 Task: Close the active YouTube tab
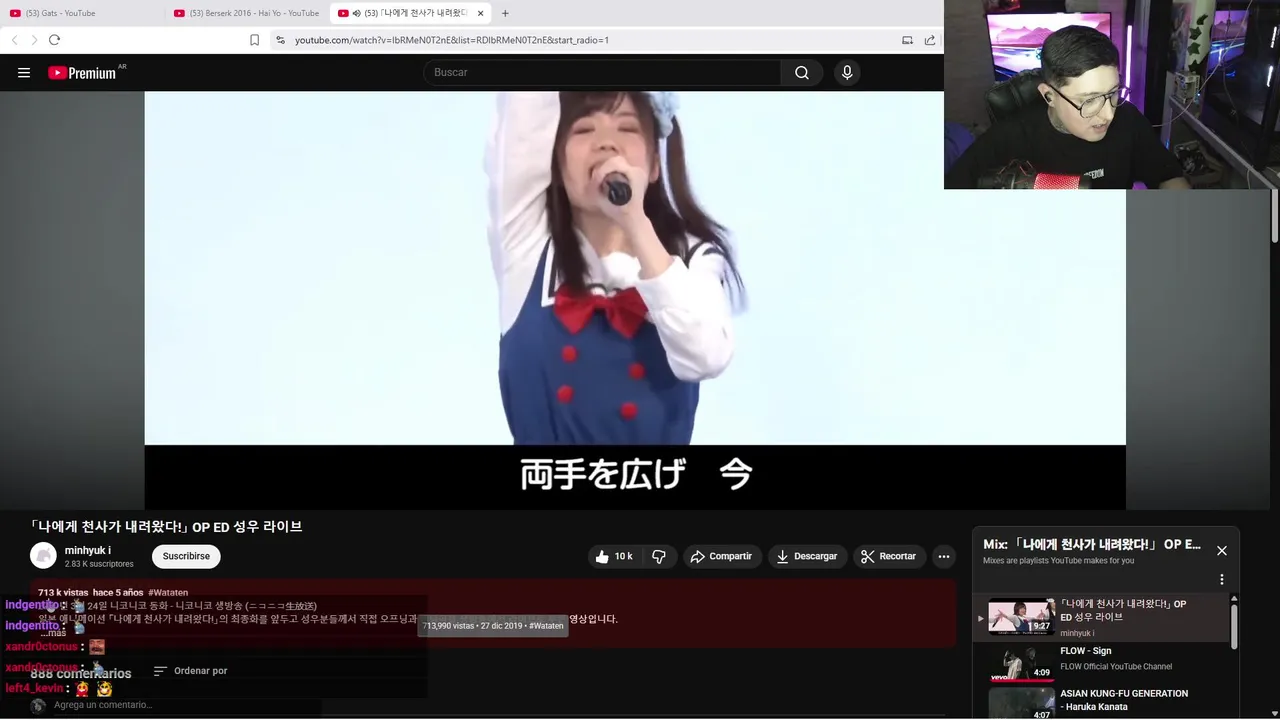click(x=481, y=13)
